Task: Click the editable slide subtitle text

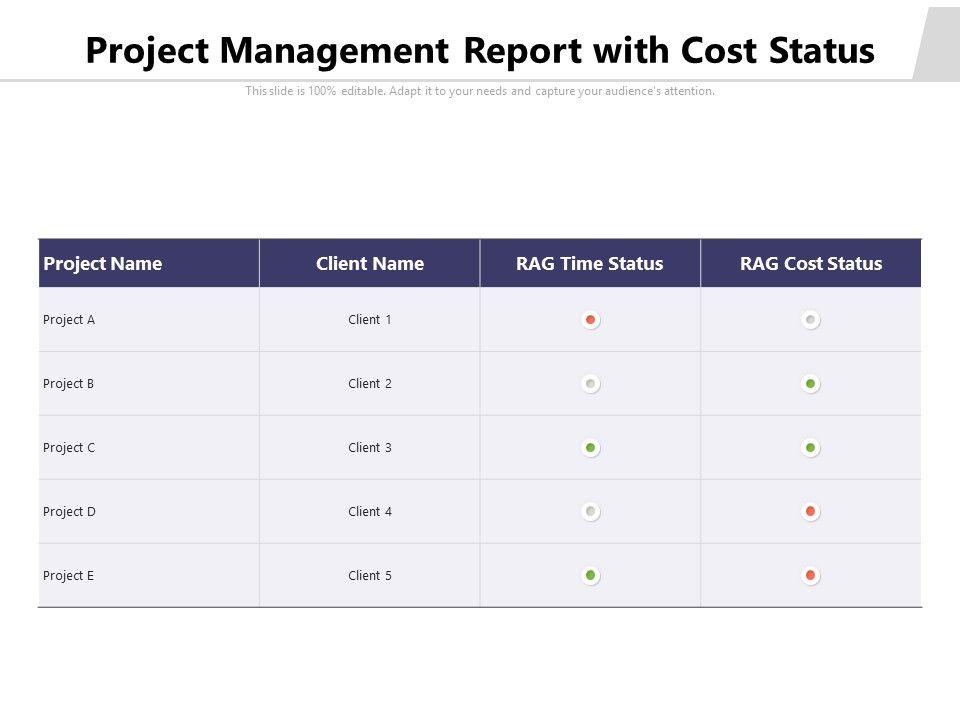Action: (x=480, y=91)
